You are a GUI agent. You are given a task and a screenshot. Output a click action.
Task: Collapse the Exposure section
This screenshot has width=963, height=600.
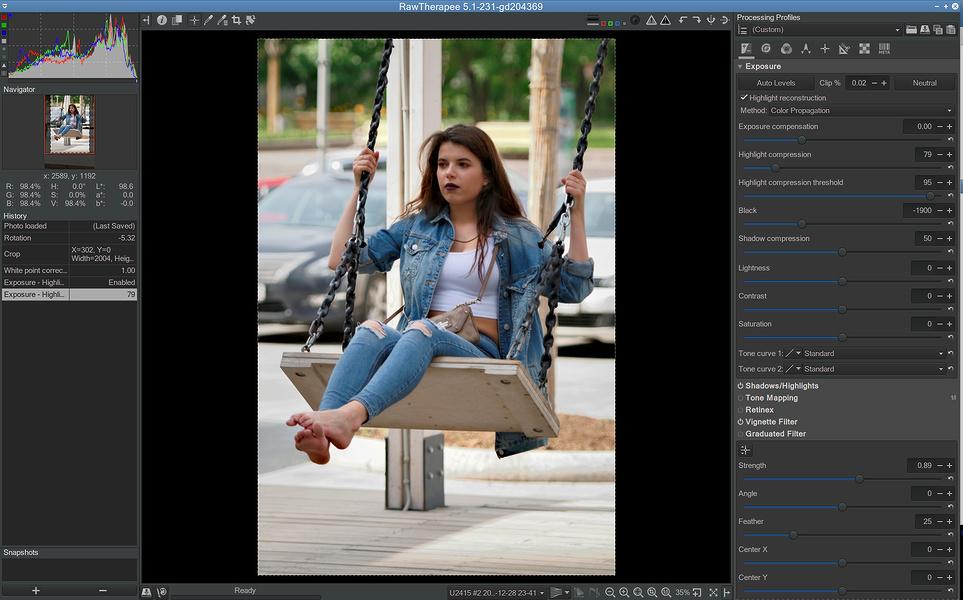point(740,66)
